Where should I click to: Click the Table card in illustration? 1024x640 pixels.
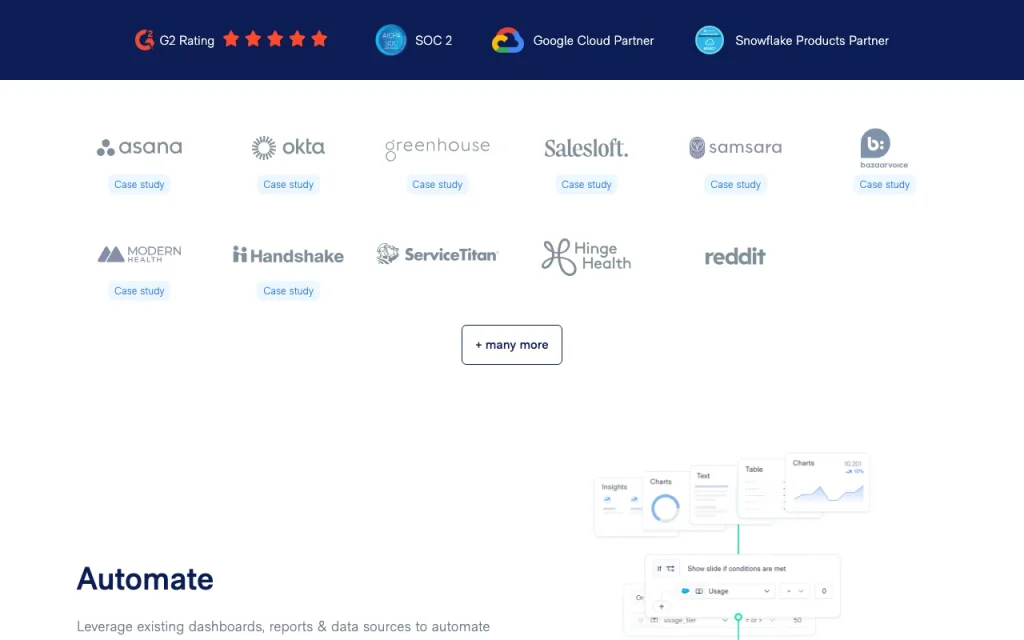tap(761, 488)
